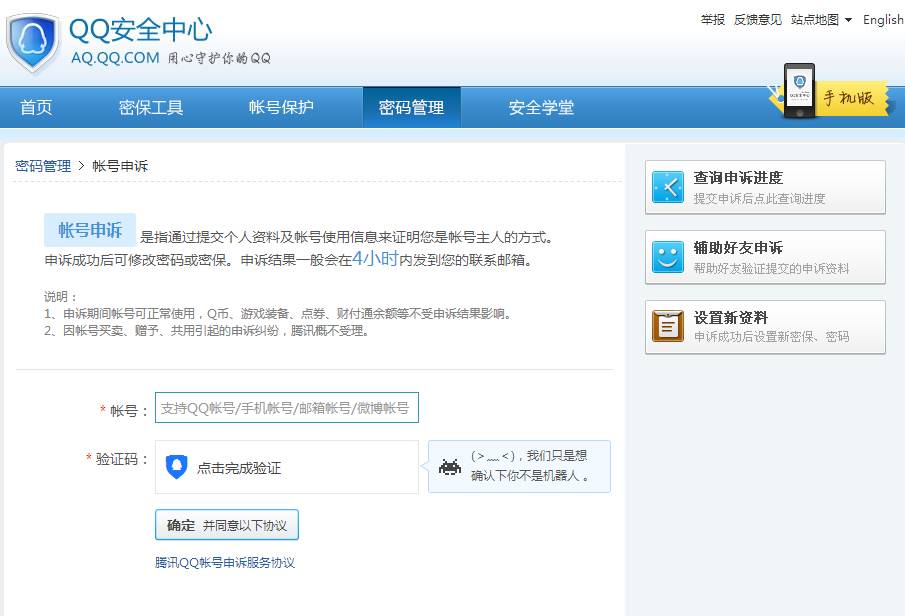Image resolution: width=905 pixels, height=616 pixels.
Task: Open the 反馈意见 link
Action: coord(758,20)
